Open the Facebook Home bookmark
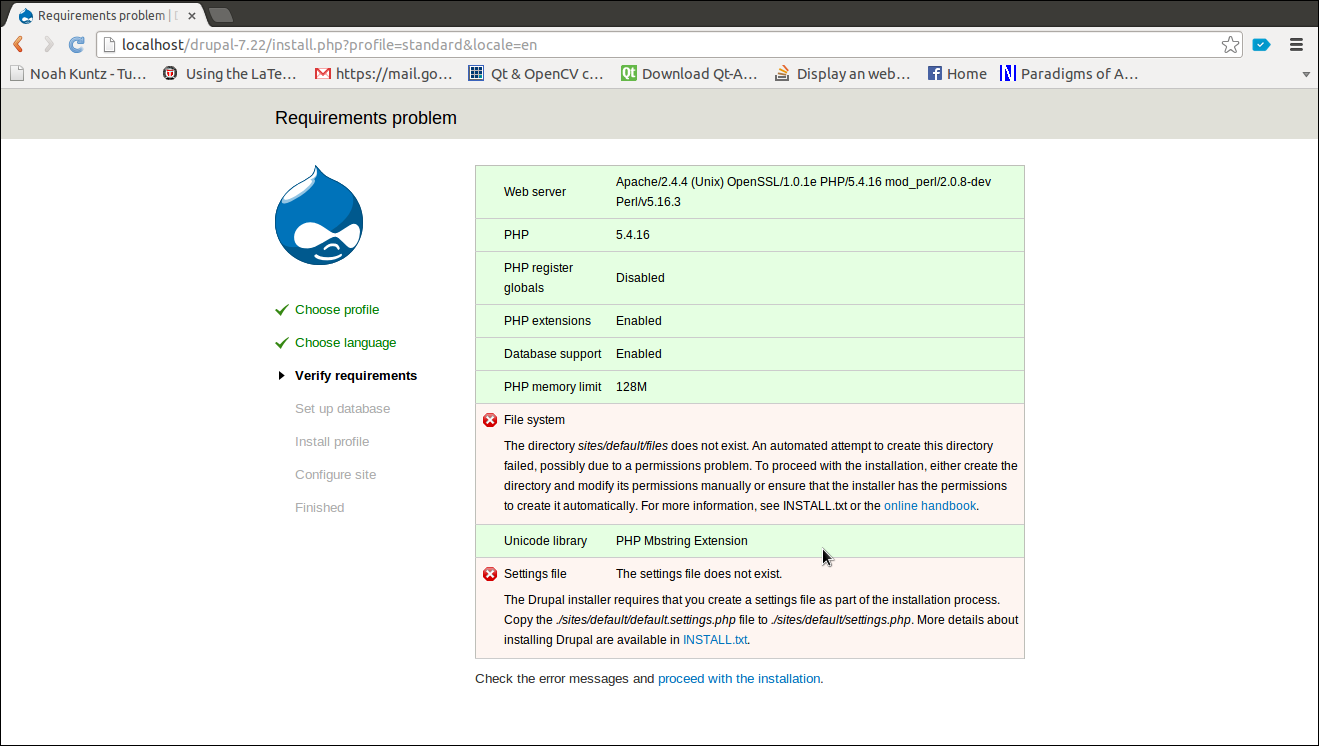 (957, 73)
